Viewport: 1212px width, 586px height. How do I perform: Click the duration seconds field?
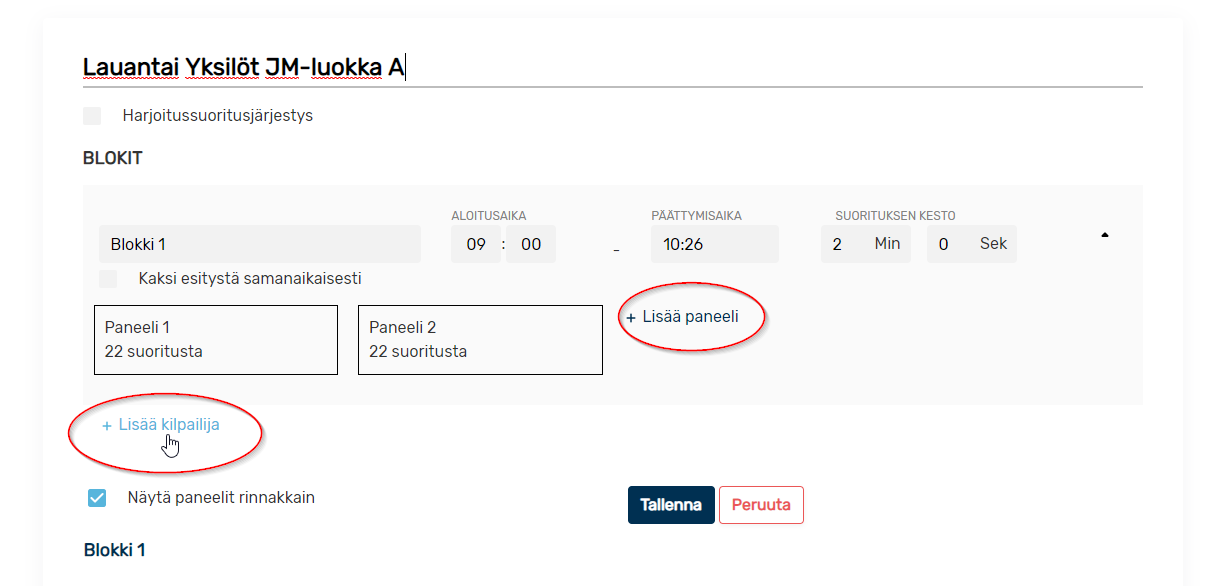tap(972, 244)
